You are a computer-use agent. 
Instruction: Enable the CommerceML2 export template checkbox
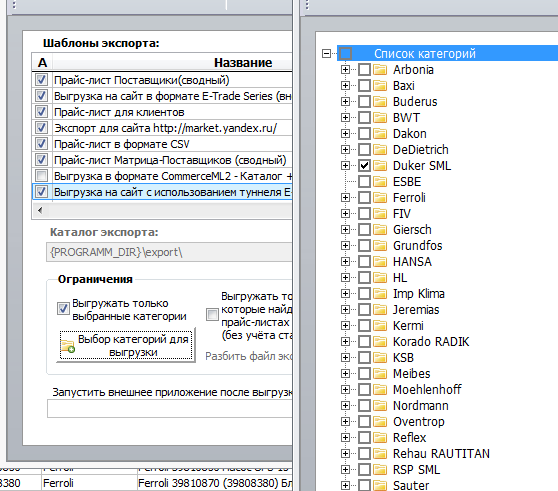[41, 176]
